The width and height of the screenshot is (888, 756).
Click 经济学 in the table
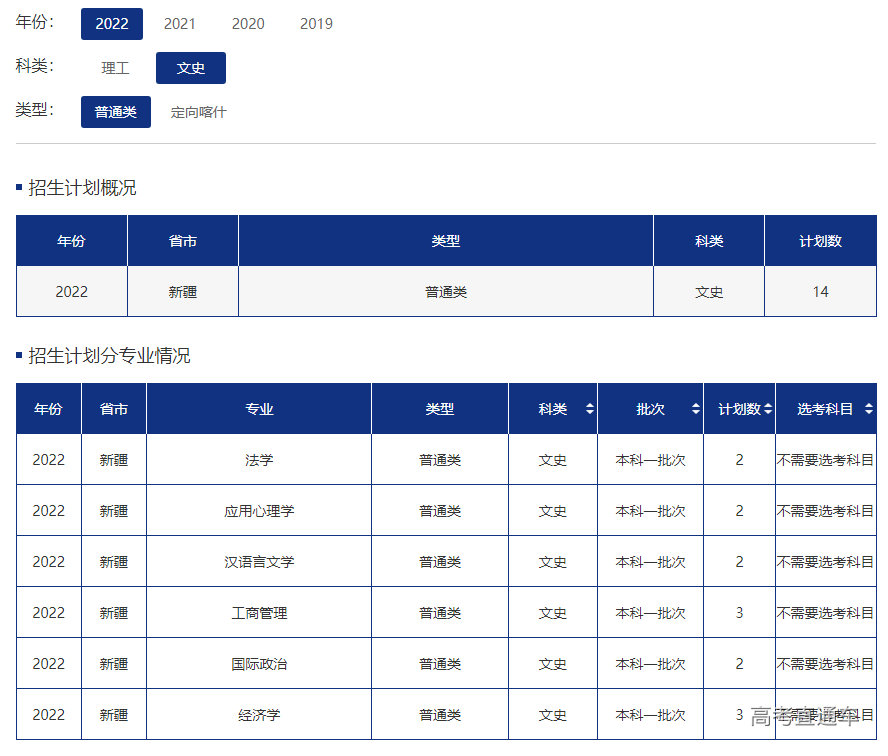[259, 715]
